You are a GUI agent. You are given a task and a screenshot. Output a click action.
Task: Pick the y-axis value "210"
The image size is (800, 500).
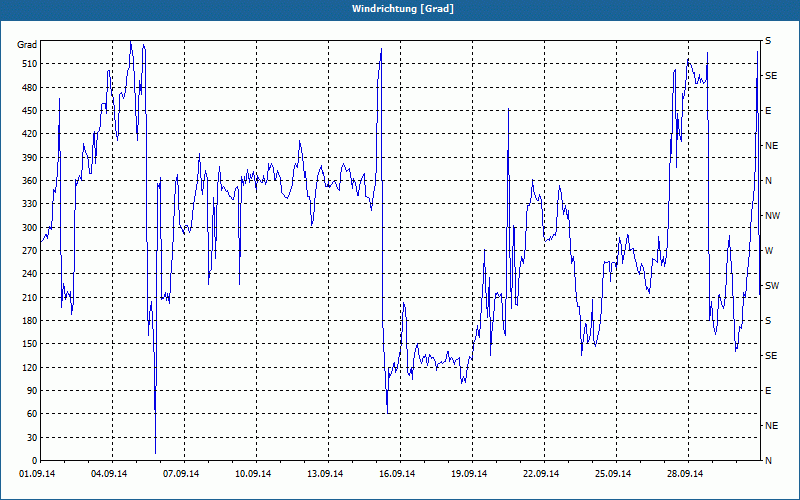[29, 297]
